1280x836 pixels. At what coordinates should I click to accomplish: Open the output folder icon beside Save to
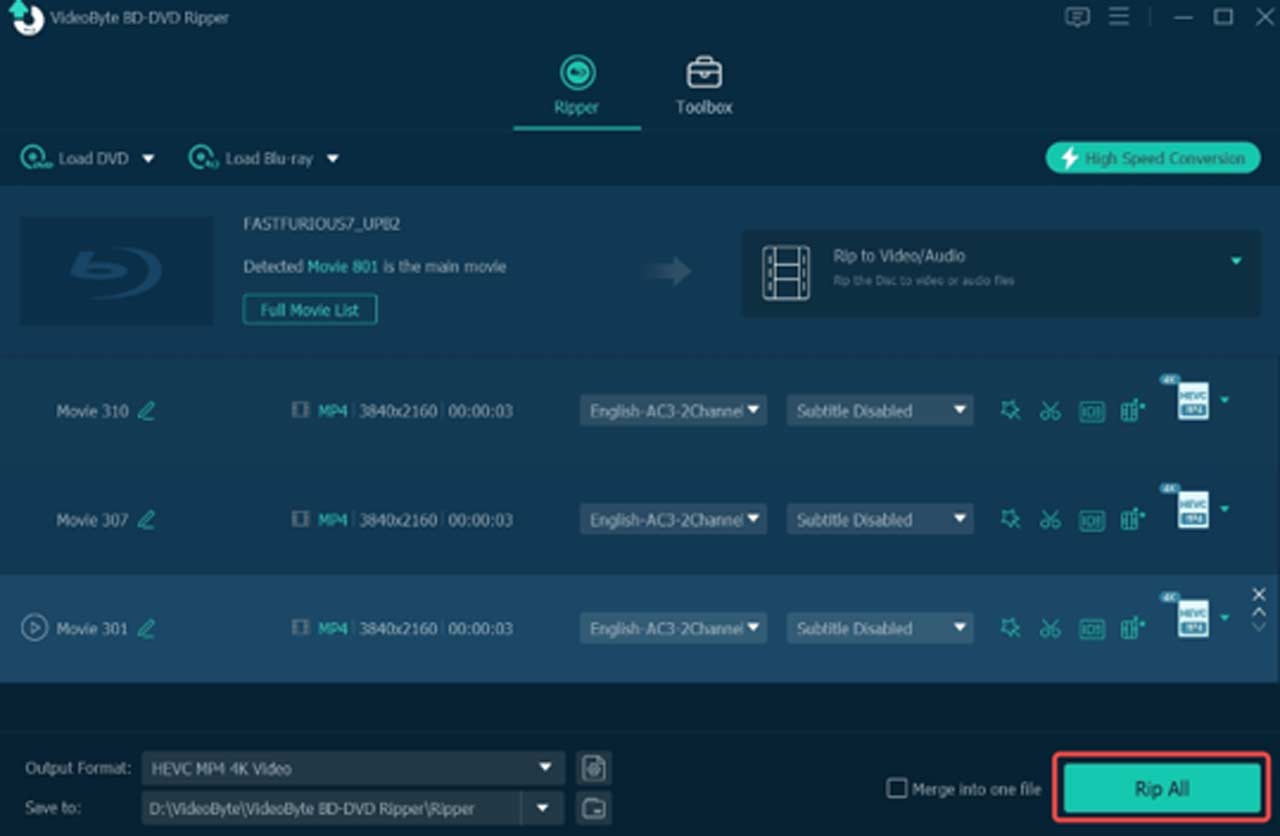point(594,808)
